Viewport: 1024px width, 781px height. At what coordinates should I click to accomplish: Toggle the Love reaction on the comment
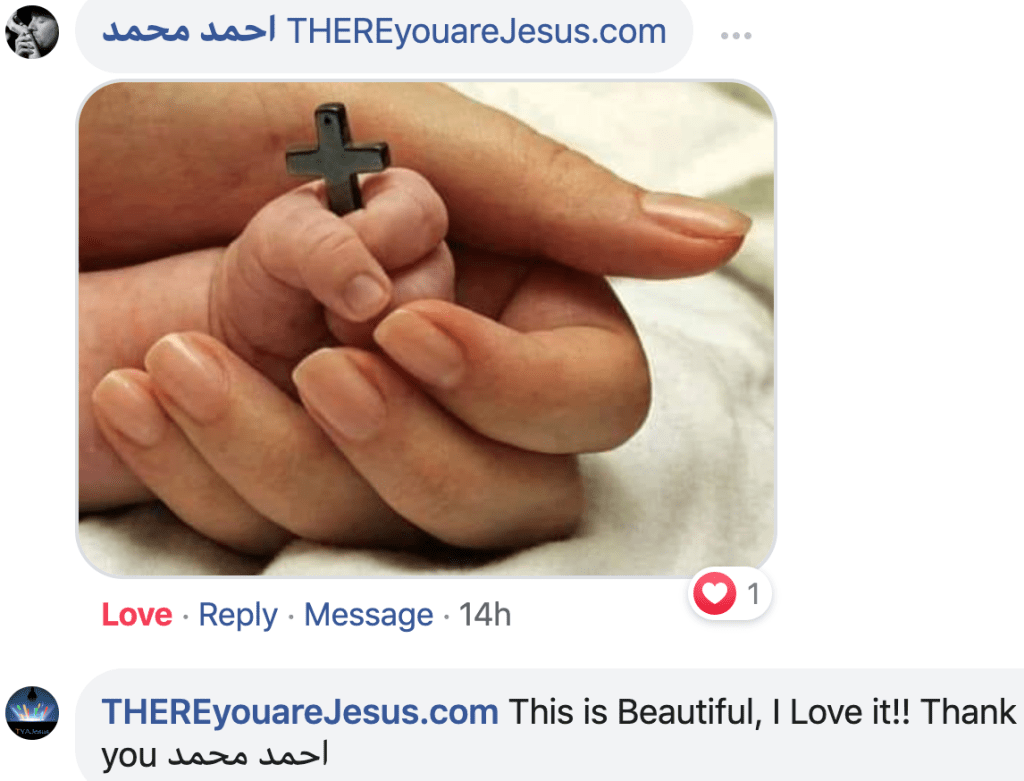click(136, 615)
